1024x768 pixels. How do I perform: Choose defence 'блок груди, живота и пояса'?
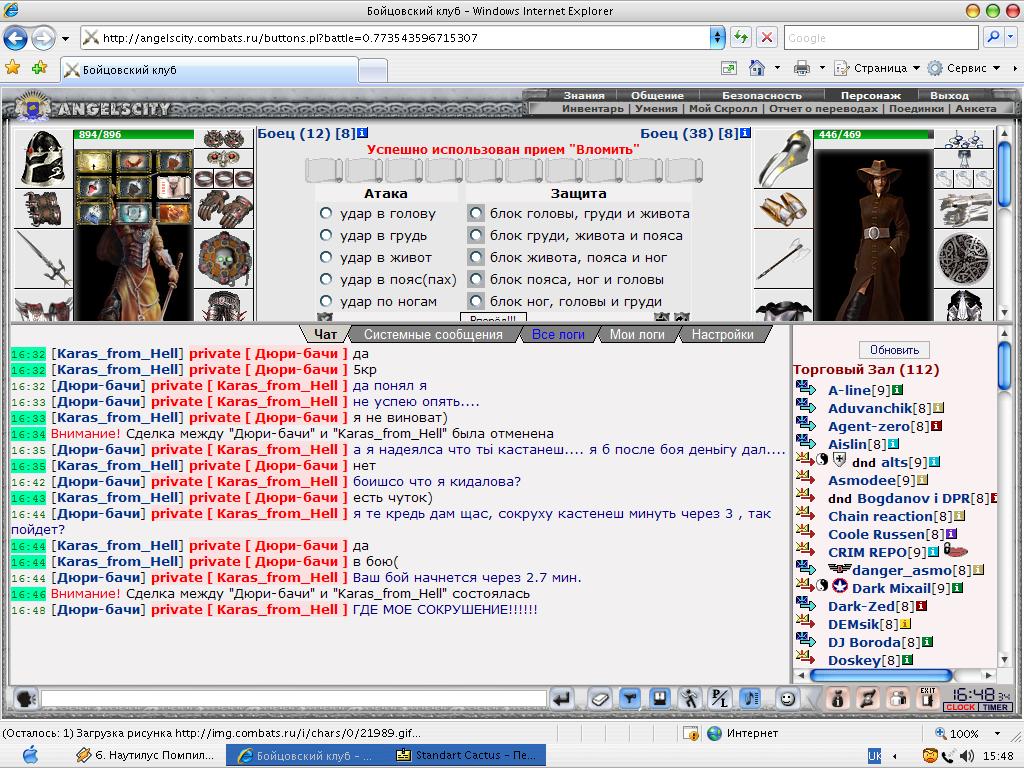tap(477, 235)
